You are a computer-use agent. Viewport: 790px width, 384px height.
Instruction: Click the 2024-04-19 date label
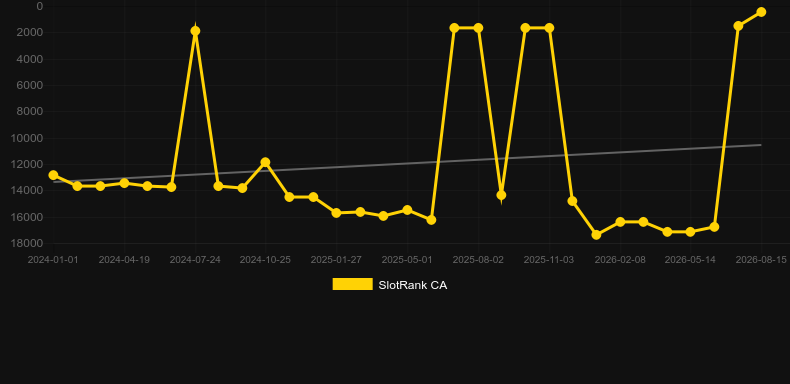tap(124, 260)
